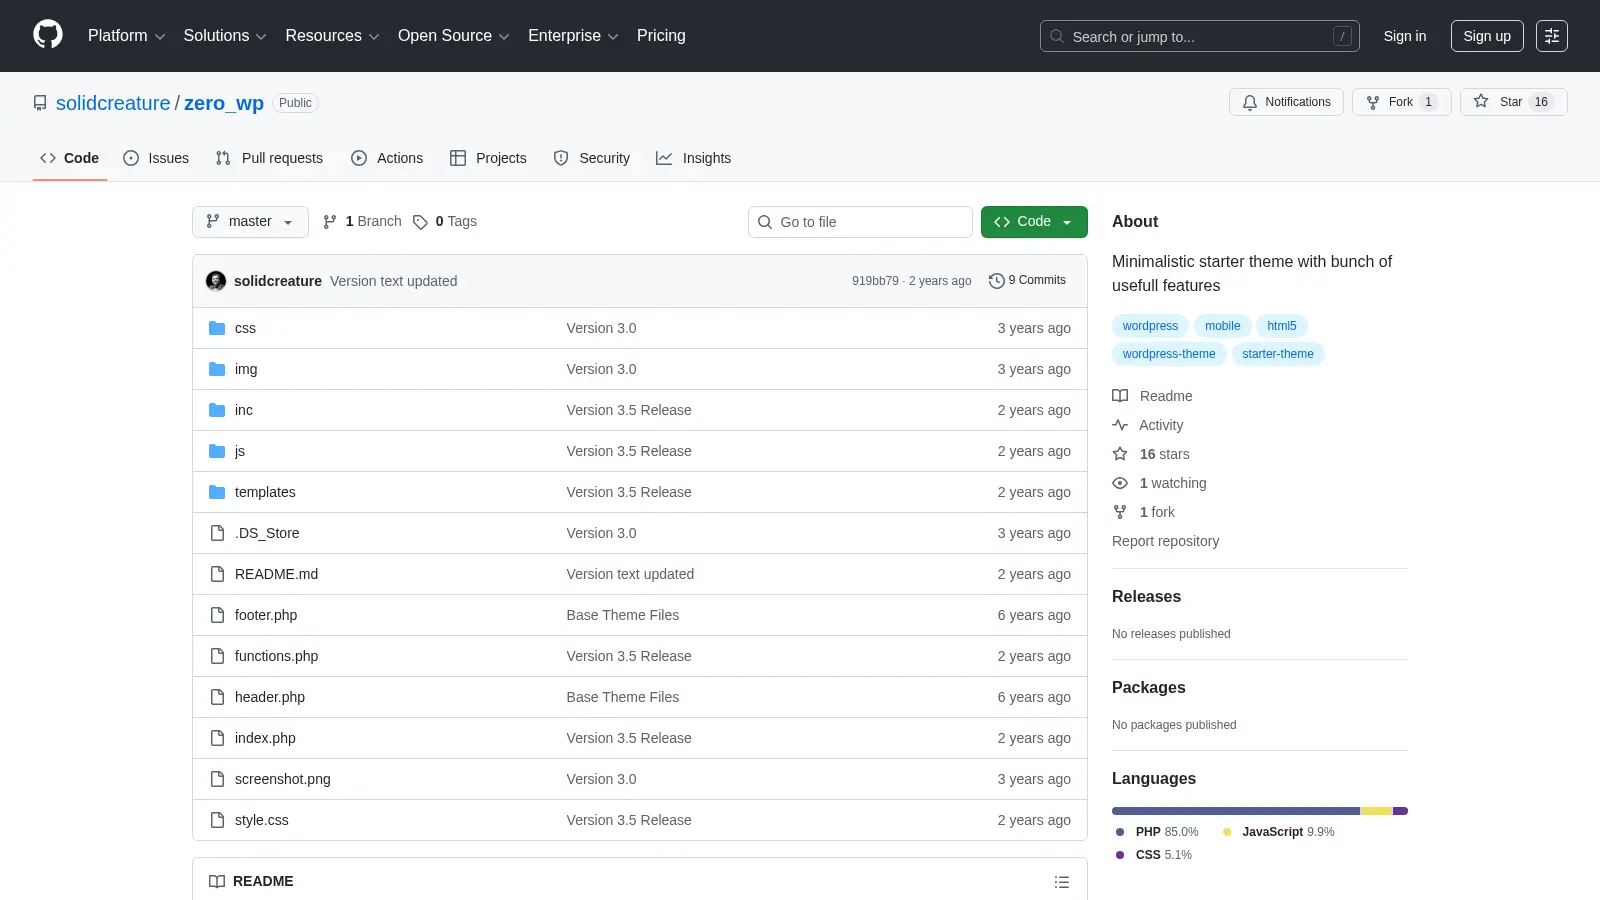The image size is (1600, 900).
Task: Click the tag icon beside 0 Tags
Action: 420,222
